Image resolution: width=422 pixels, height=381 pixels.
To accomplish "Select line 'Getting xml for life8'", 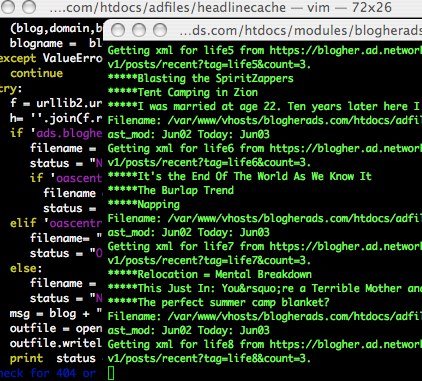I will click(265, 344).
